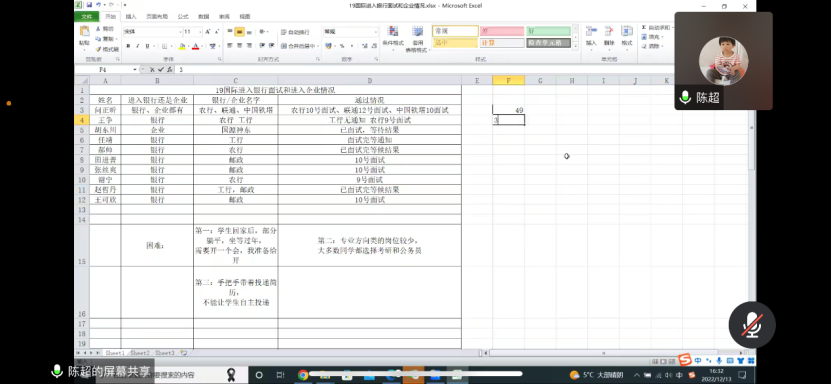The image size is (831, 384).
Task: Toggle wrap text (自动换行)
Action: (295, 32)
